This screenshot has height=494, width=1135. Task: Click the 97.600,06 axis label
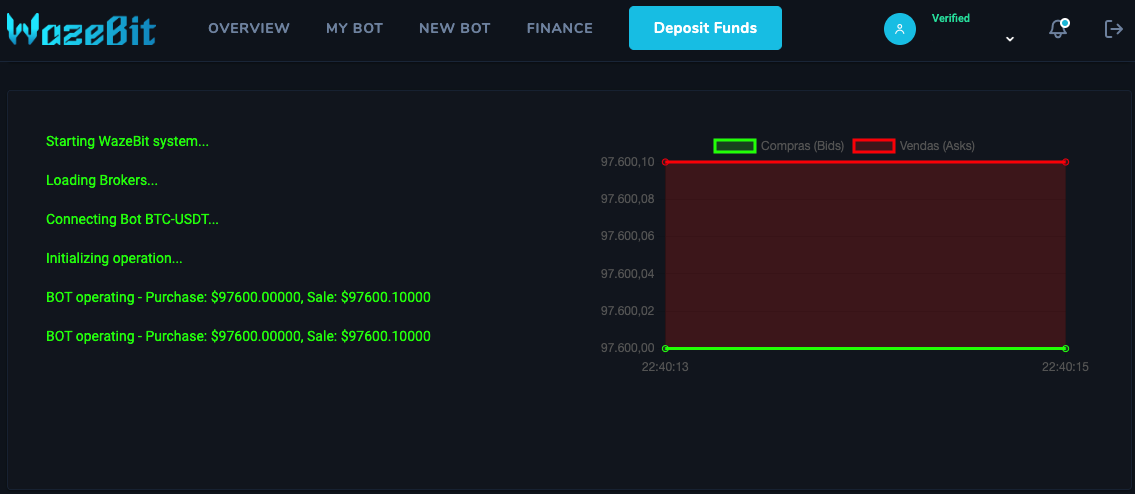pyautogui.click(x=627, y=236)
